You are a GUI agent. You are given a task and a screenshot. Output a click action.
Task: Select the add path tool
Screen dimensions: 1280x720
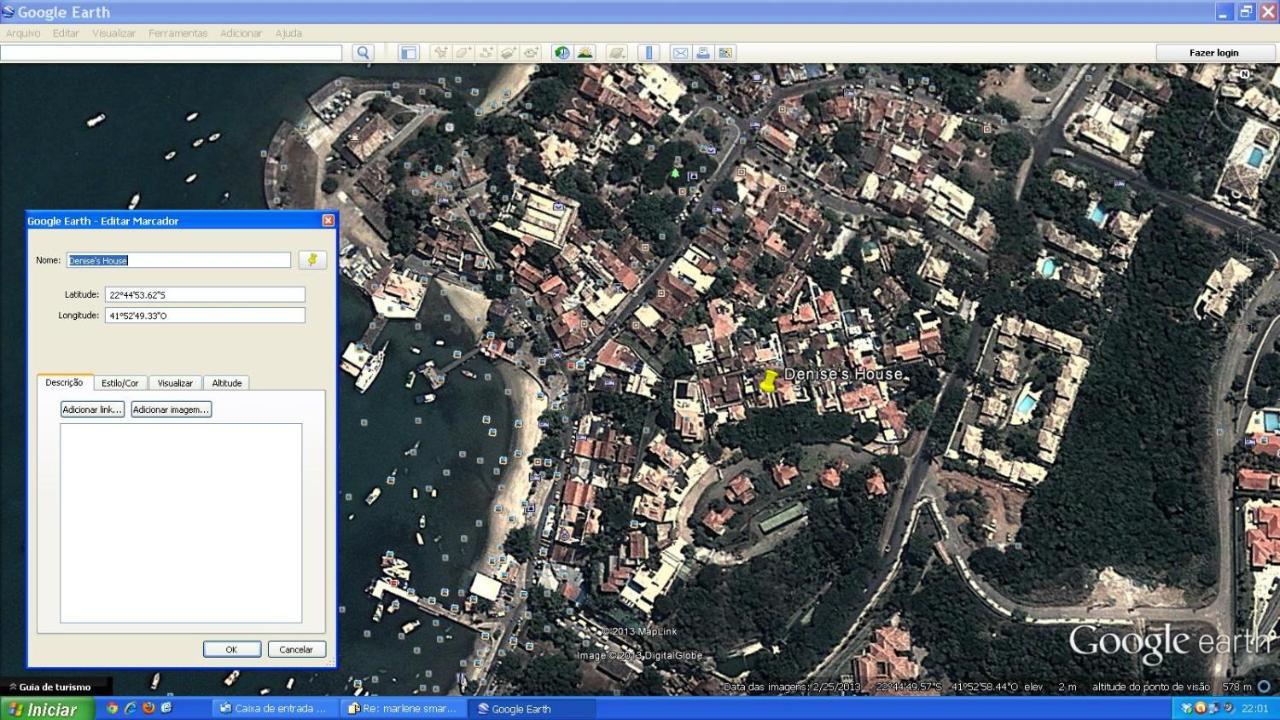pos(487,53)
